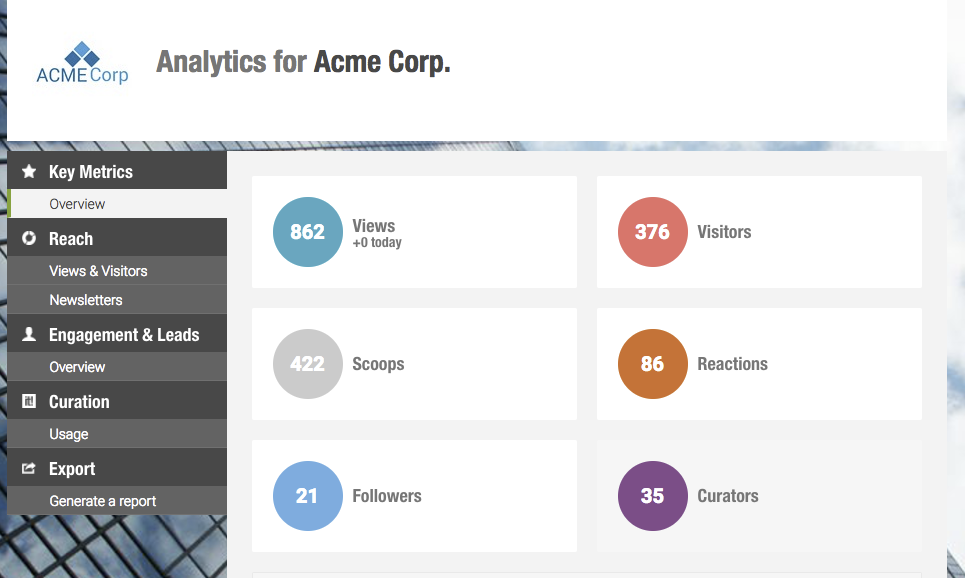Click the Key Metrics star icon
The width and height of the screenshot is (965, 578).
pos(29,171)
